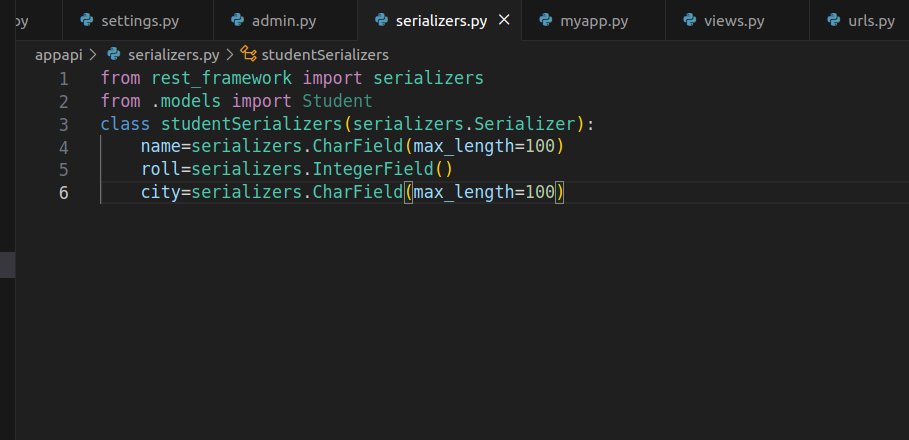Click the 'name' field on line 4
This screenshot has height=440, width=909.
[x=161, y=147]
